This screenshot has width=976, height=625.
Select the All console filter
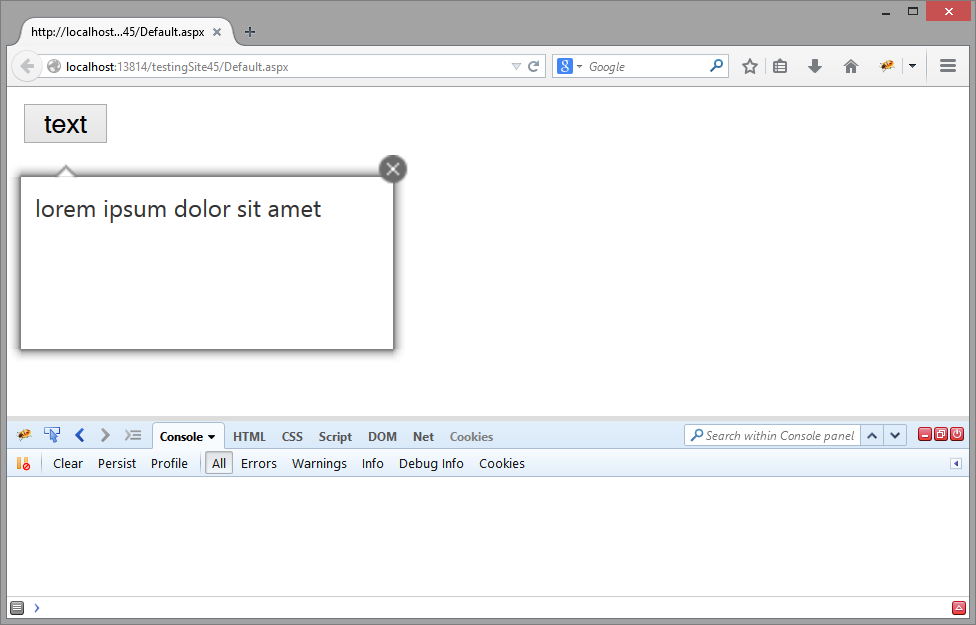click(219, 464)
